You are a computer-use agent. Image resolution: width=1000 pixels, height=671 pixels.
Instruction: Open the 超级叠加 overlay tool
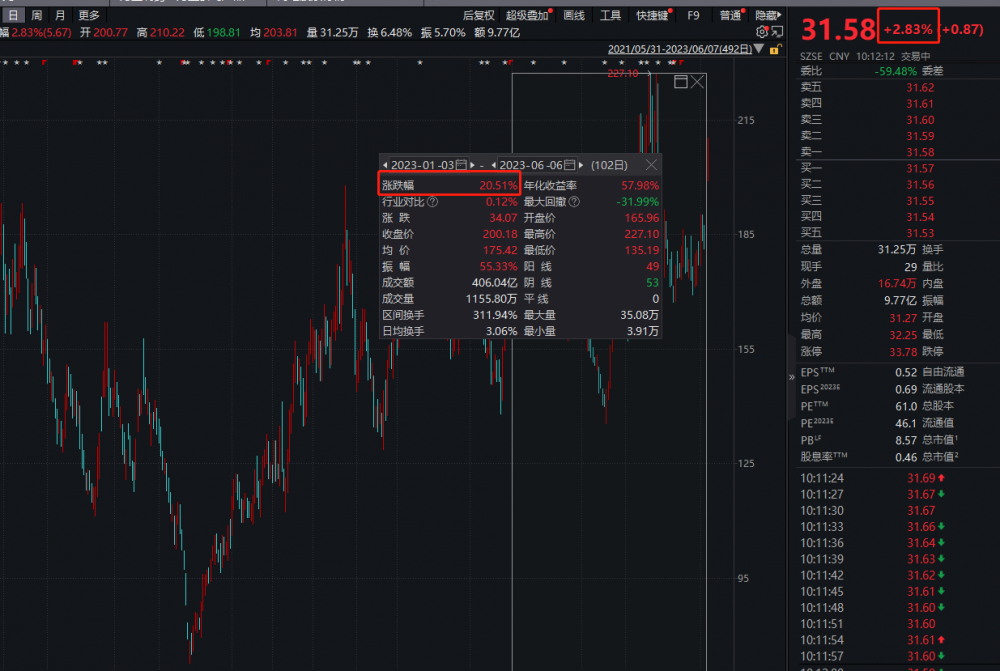pos(527,15)
